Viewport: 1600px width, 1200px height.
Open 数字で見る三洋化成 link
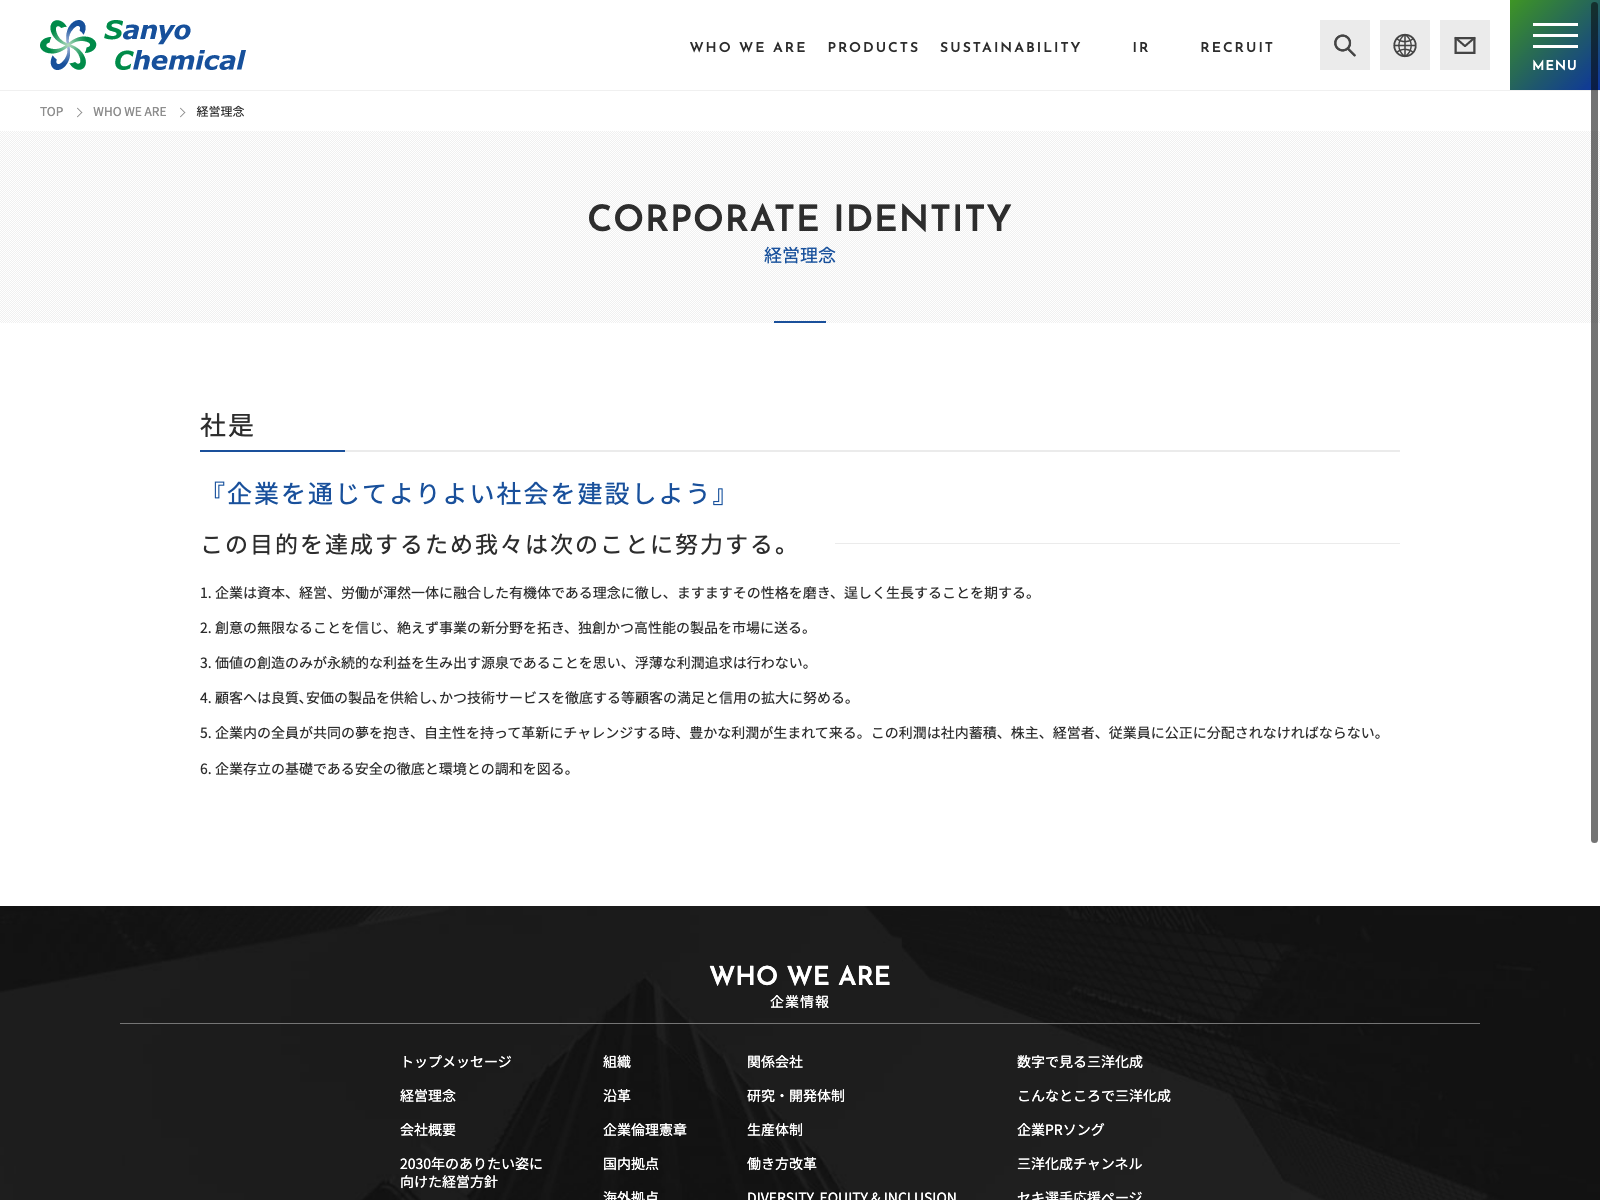click(1080, 1062)
